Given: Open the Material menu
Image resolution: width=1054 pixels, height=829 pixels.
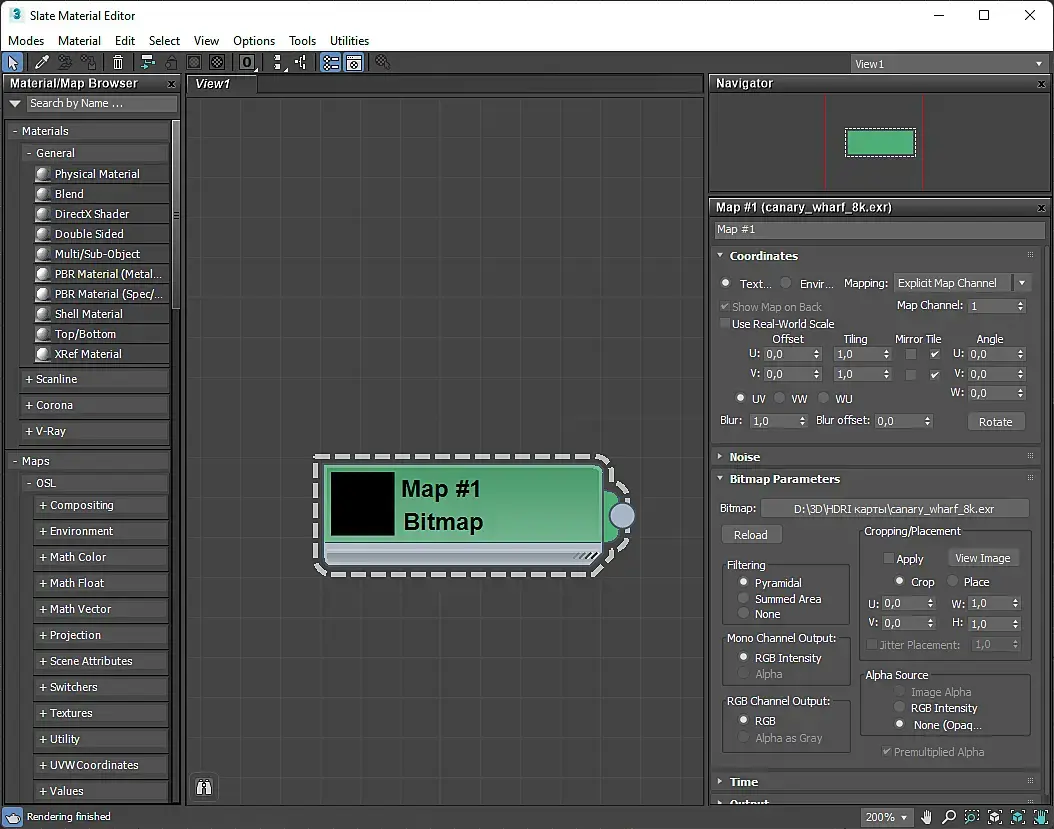Looking at the screenshot, I should pyautogui.click(x=79, y=41).
